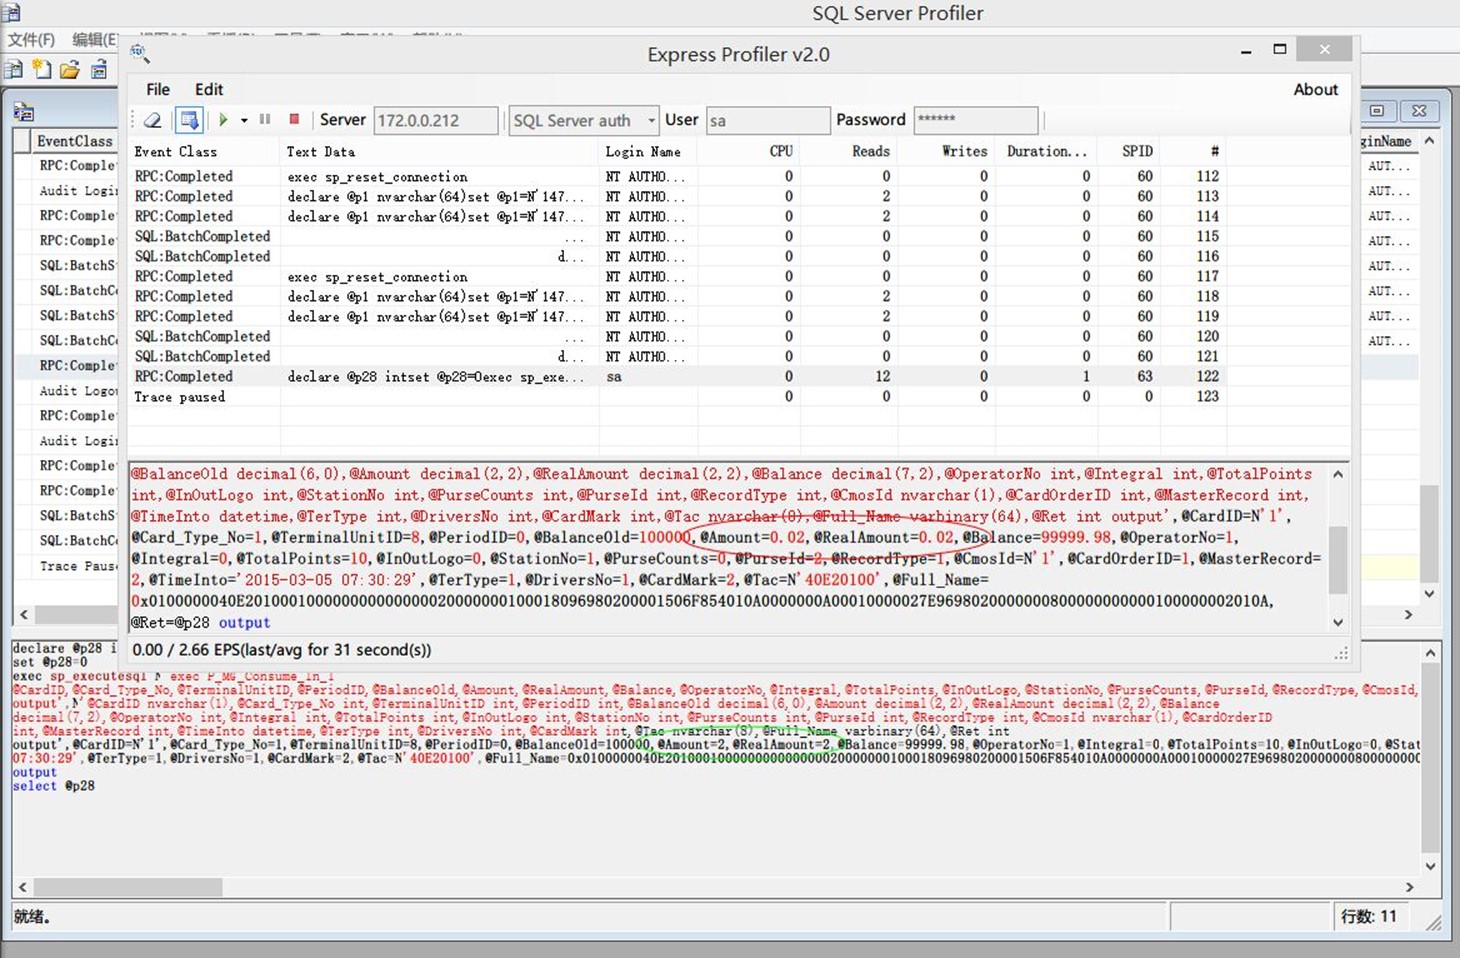This screenshot has height=958, width=1460.
Task: Click the trace table icon in SQL Server Profiler
Action: pos(99,70)
